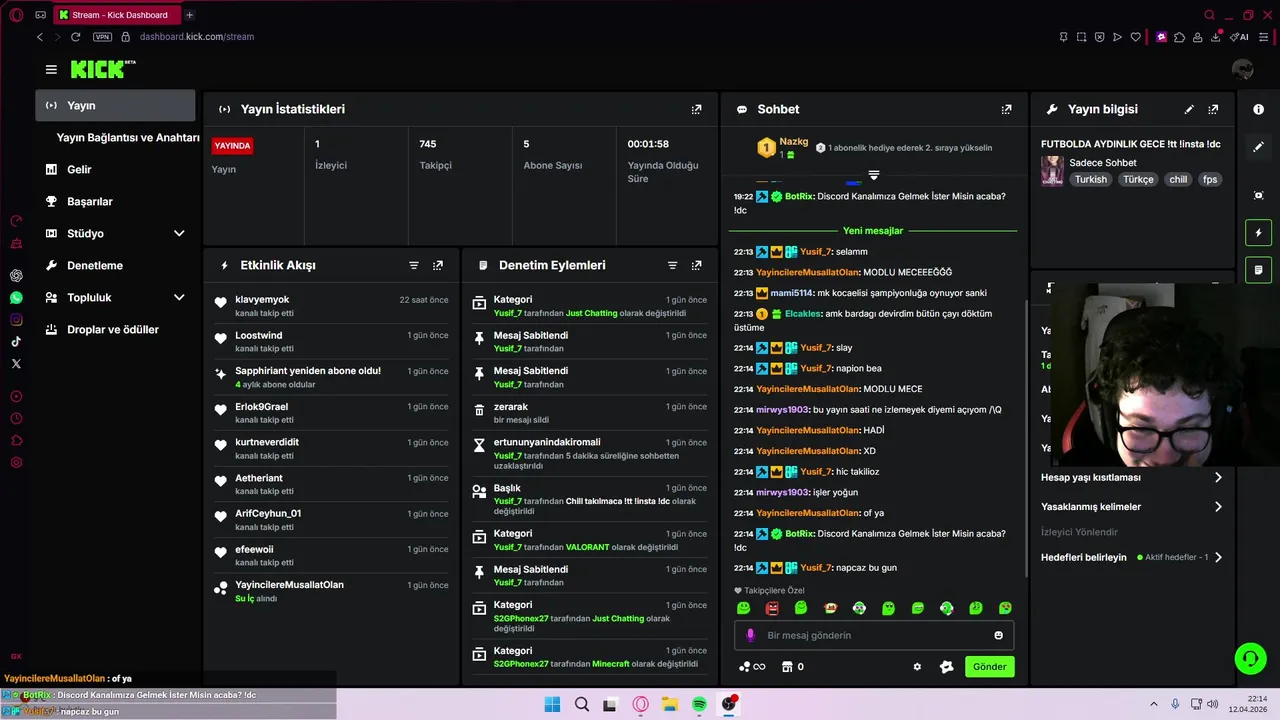Toggle the document panel icon in the right rail
The image size is (1280, 720).
[1259, 269]
